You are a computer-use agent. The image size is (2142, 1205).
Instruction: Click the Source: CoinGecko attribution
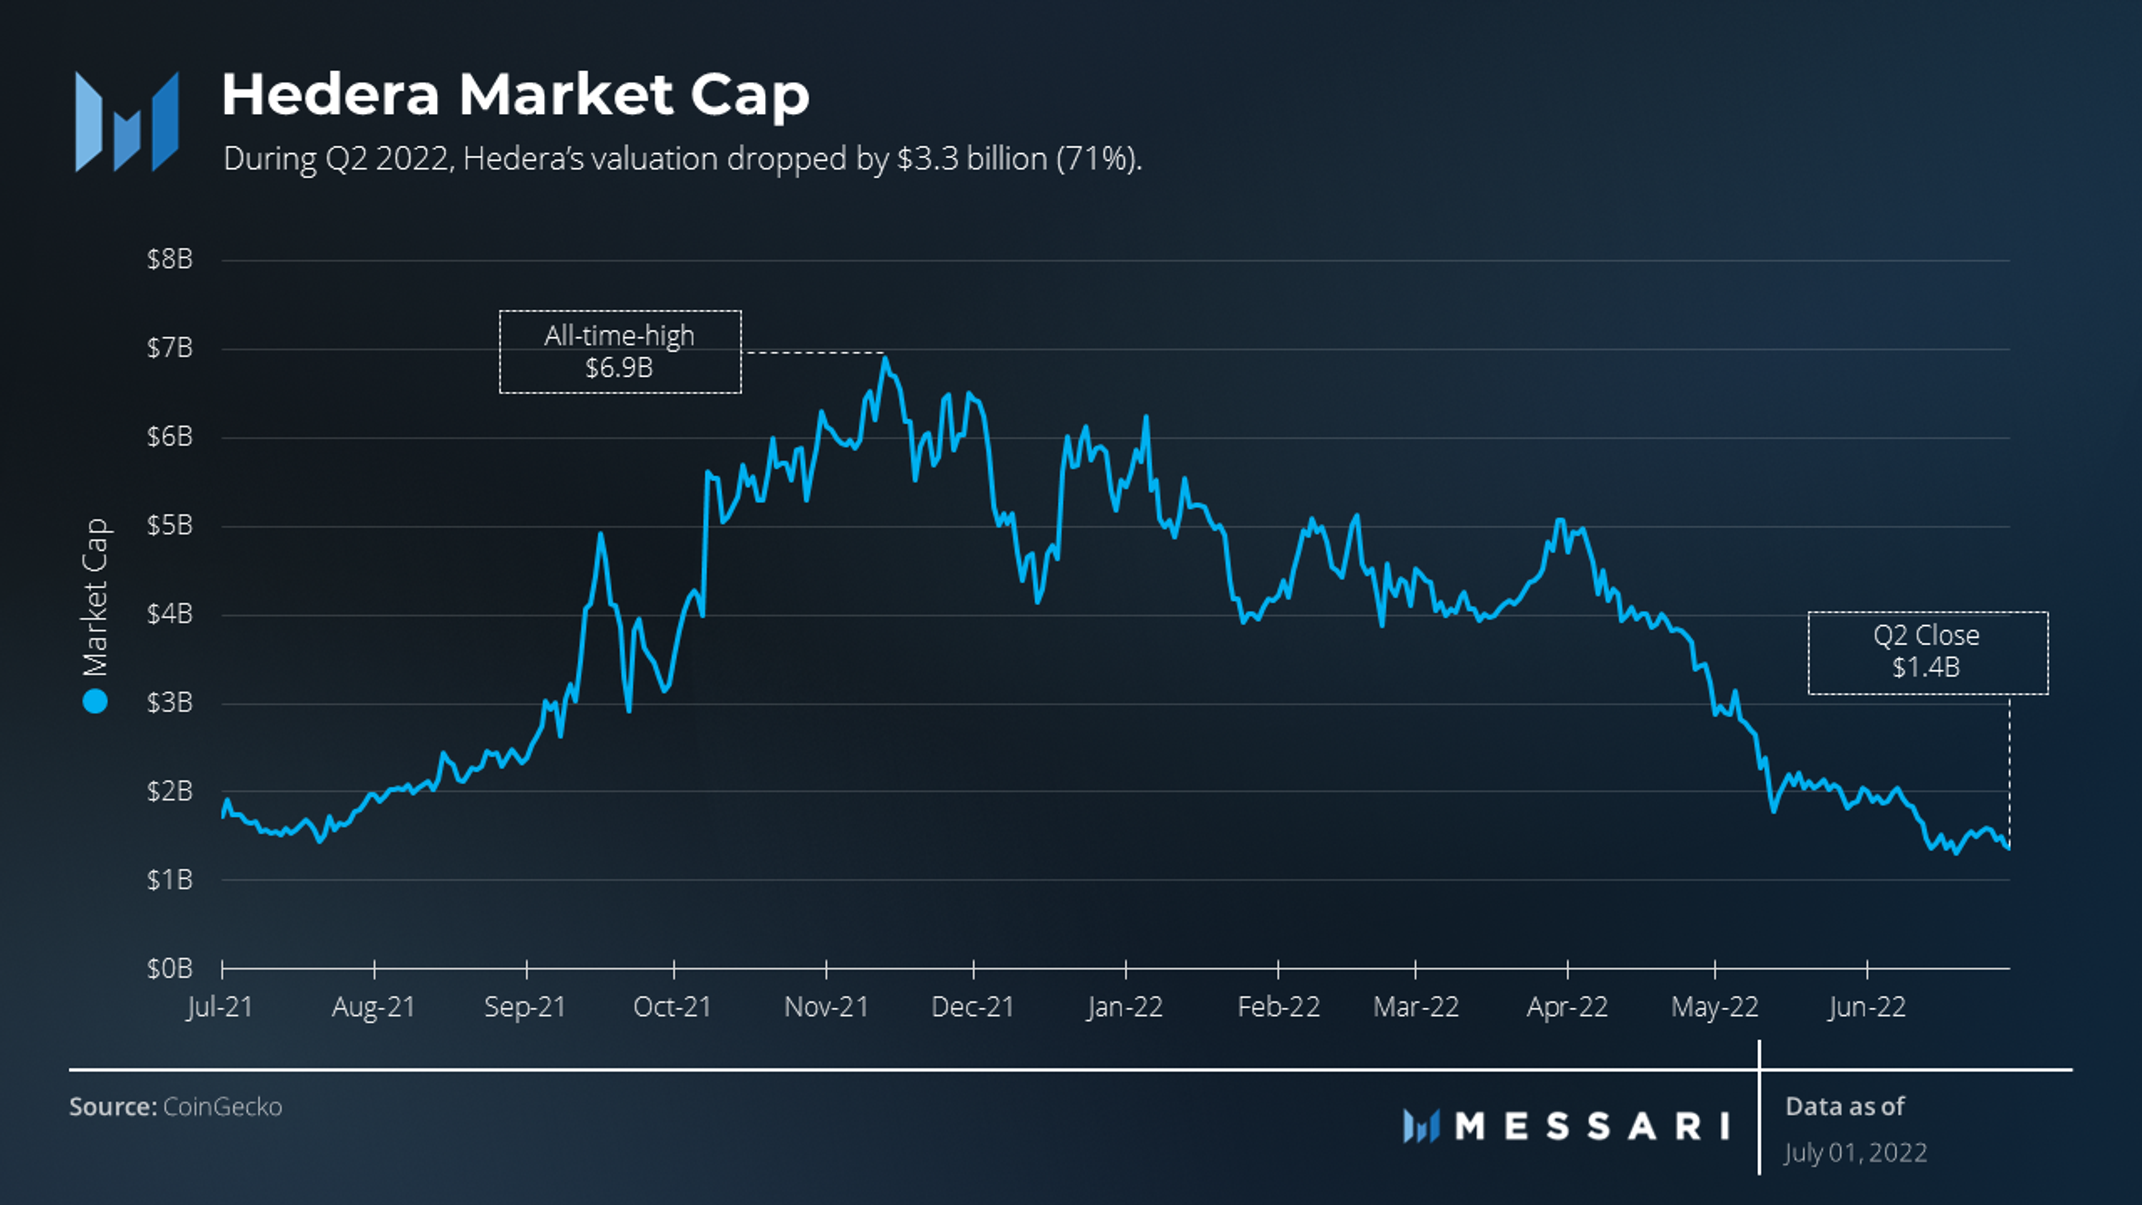(x=176, y=1107)
